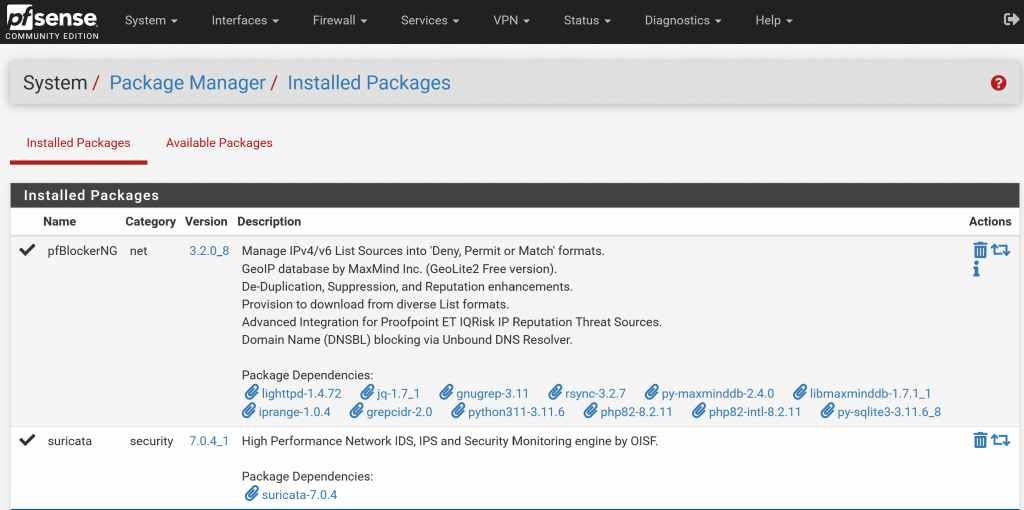
Task: Expand the Status menu
Action: (587, 20)
